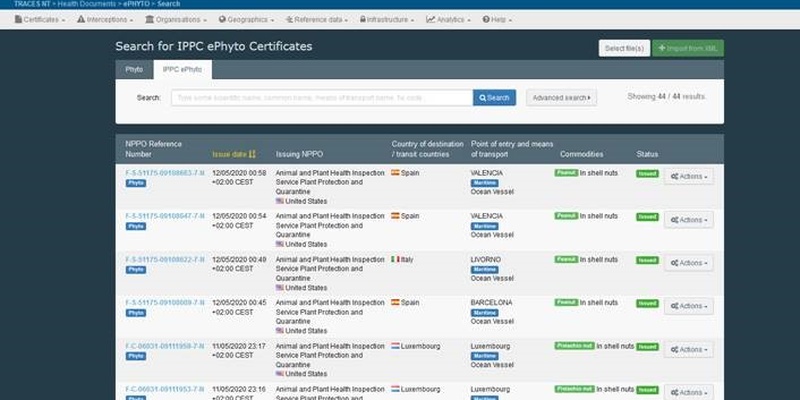
Task: Click the Issue date sort arrows icon
Action: [x=252, y=154]
